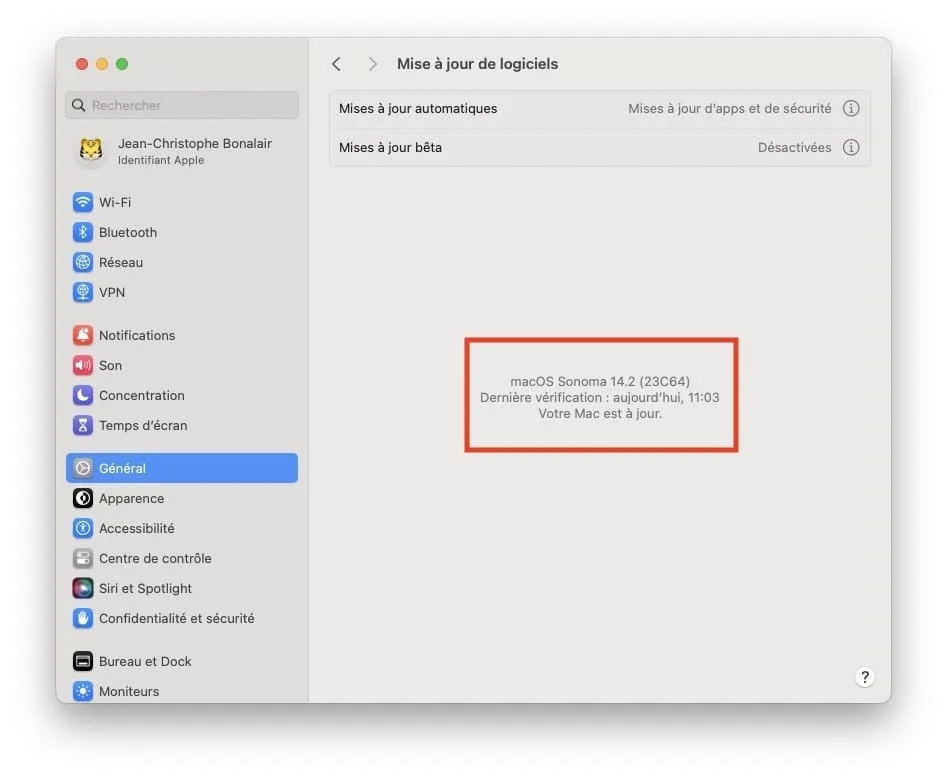The width and height of the screenshot is (947, 777).
Task: Click the help question mark button
Action: (x=865, y=677)
